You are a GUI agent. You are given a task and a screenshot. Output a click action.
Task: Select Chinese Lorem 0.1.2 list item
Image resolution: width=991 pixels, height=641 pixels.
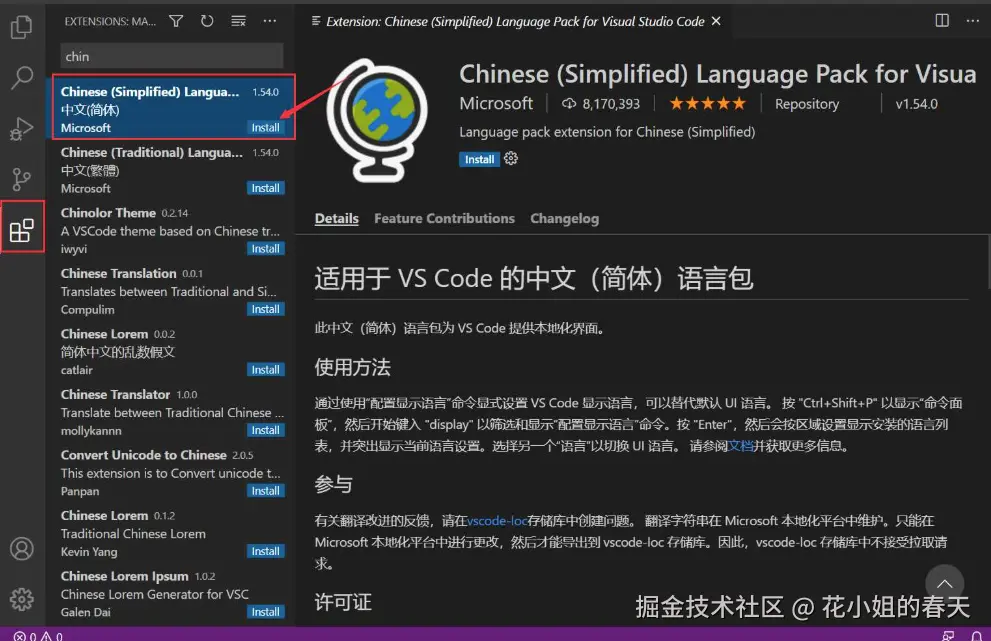pyautogui.click(x=173, y=532)
